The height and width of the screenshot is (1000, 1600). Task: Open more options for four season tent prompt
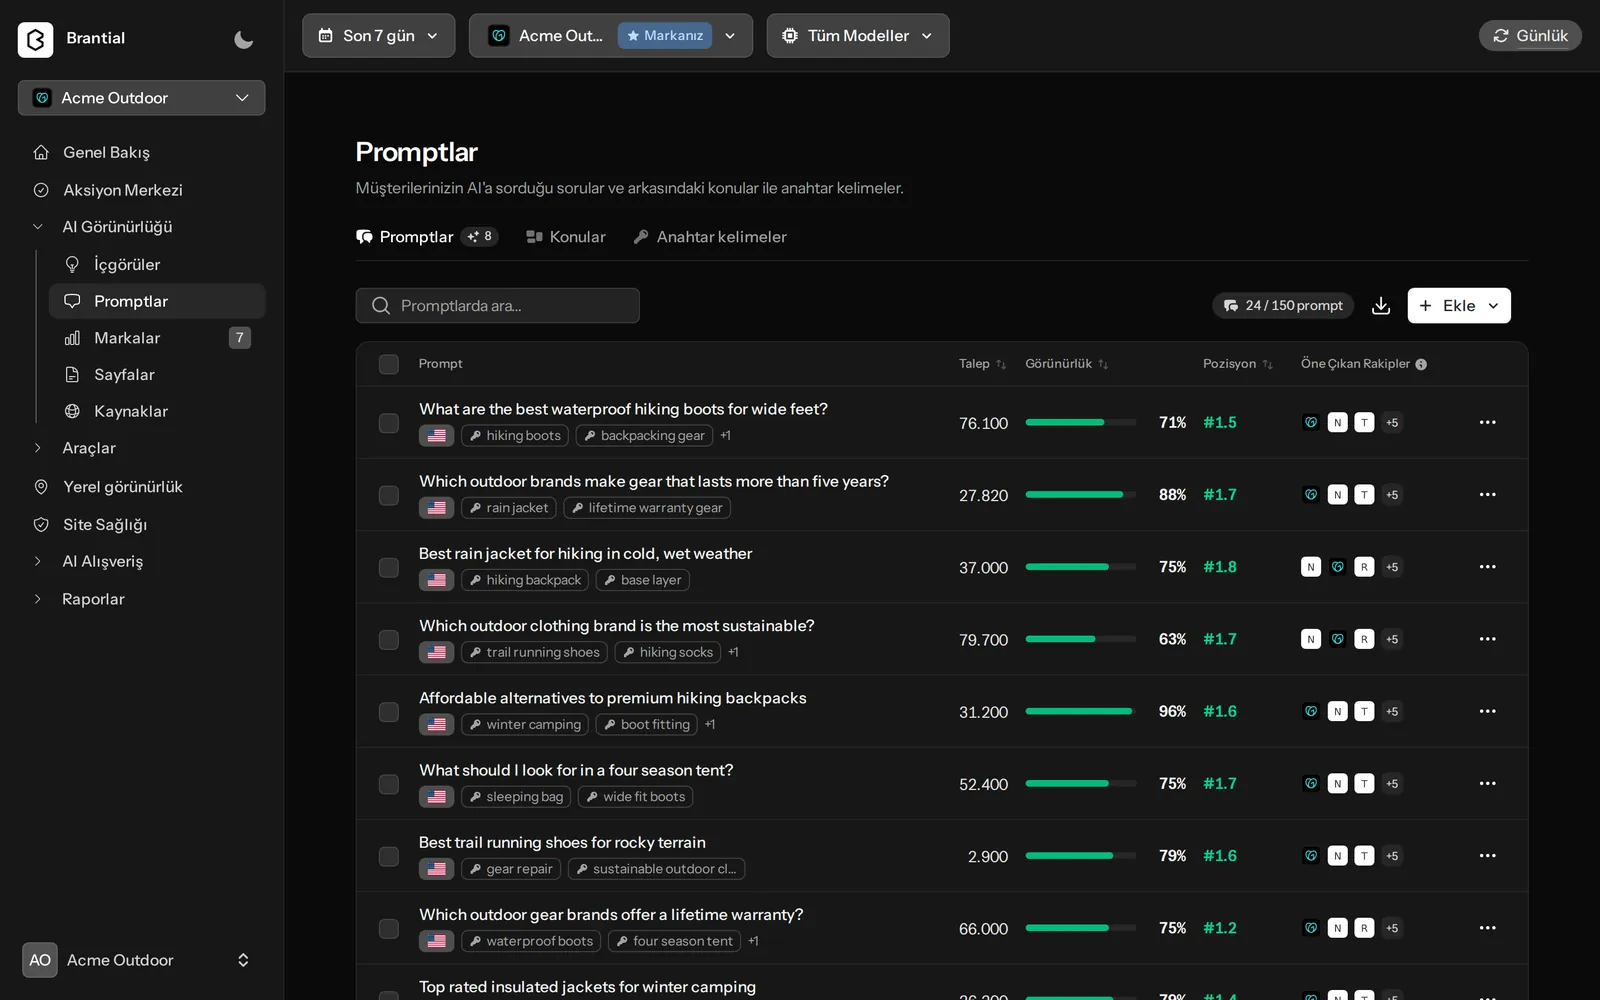pyautogui.click(x=1487, y=784)
